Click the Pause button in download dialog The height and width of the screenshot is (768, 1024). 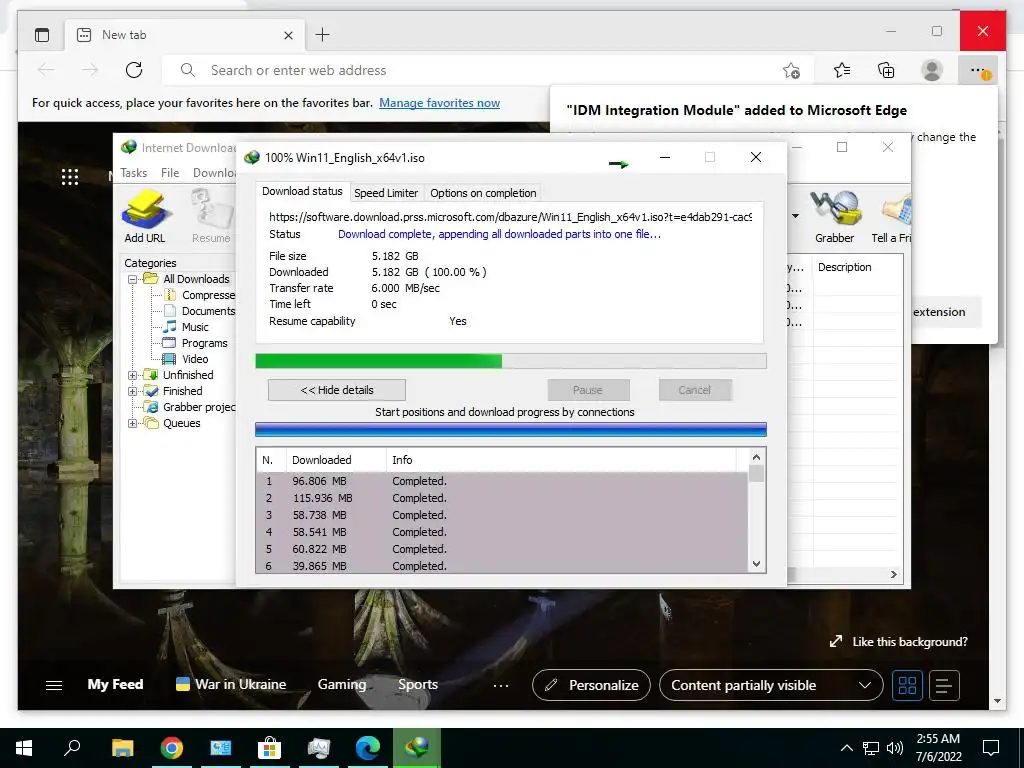click(x=588, y=390)
